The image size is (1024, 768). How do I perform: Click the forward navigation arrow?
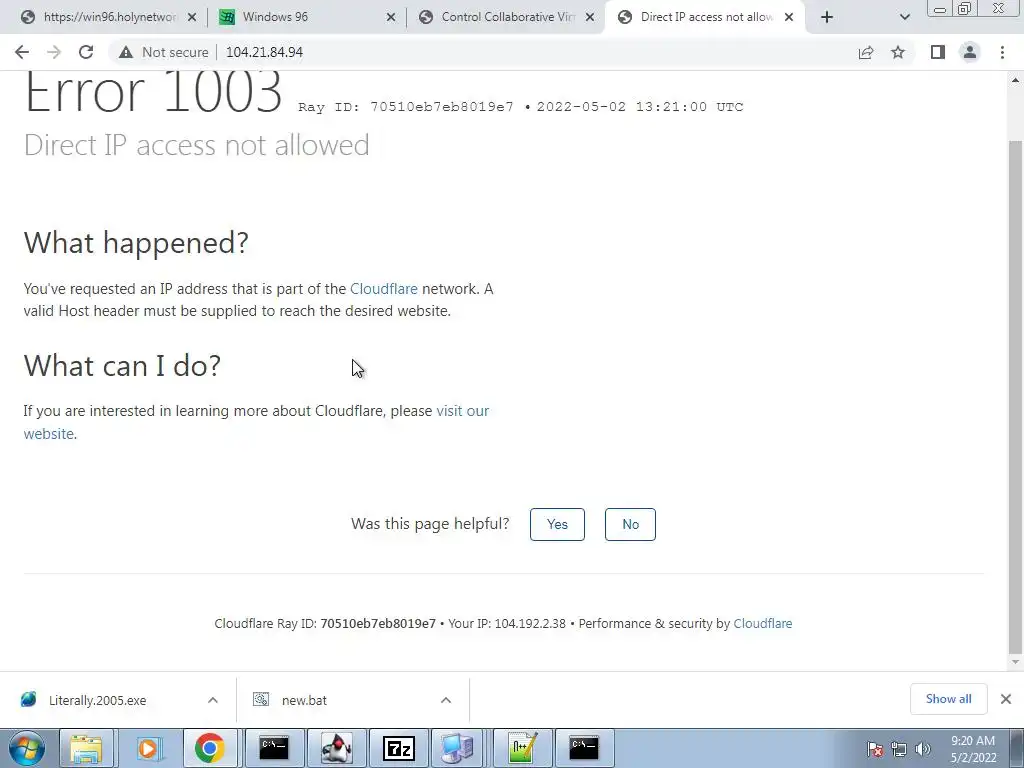[54, 52]
